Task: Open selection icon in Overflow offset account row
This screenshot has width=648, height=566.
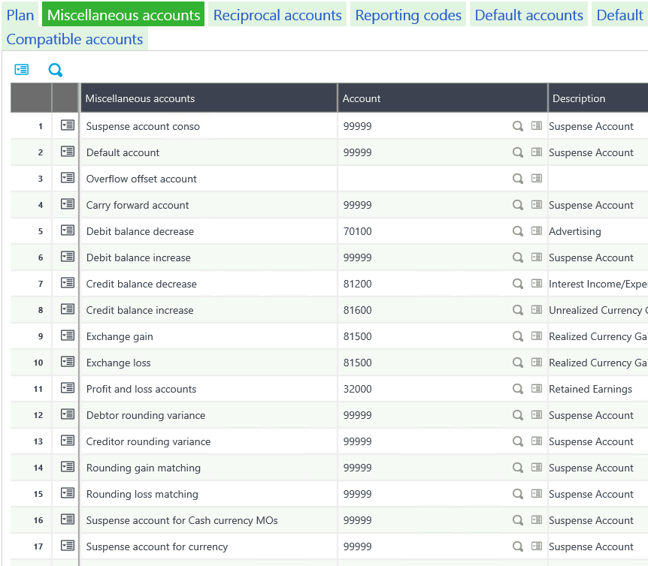Action: [536, 179]
